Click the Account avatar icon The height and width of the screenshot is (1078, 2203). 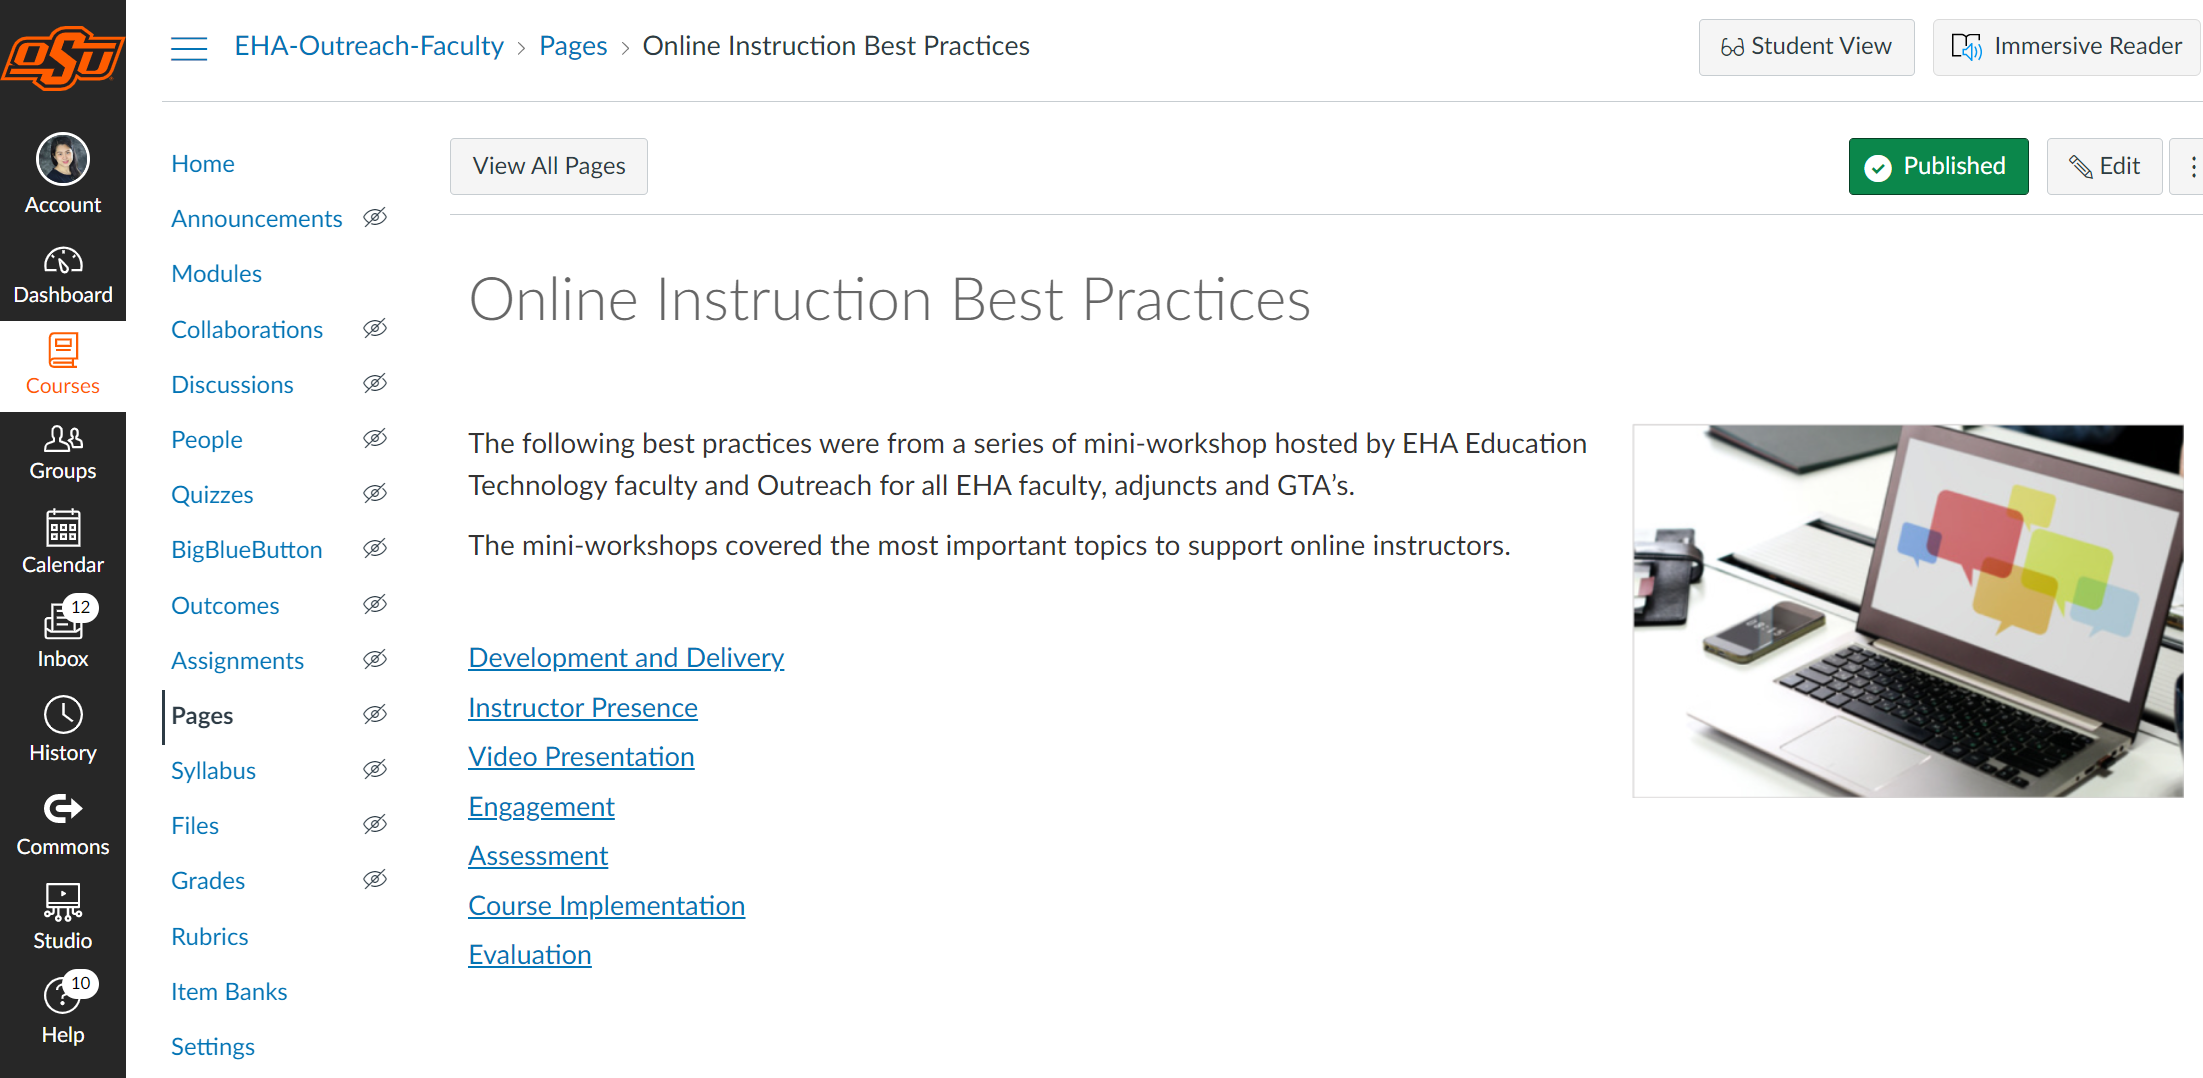[x=63, y=159]
